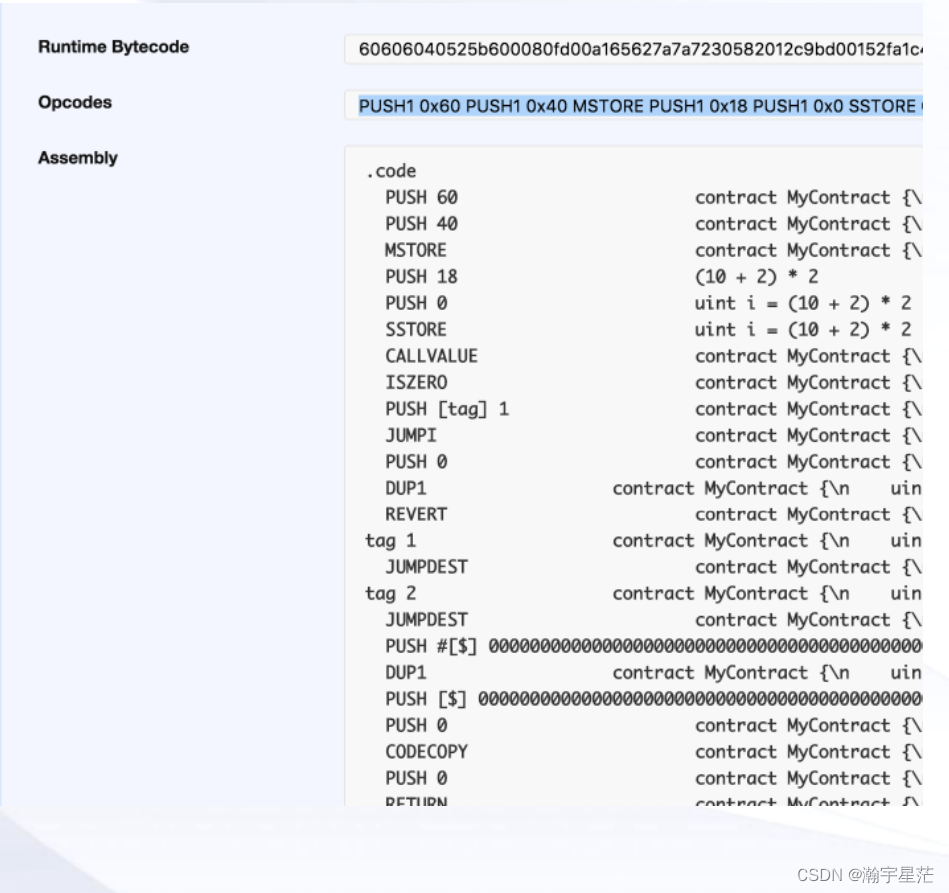
Task: Click the PUSH 40 instruction
Action: coord(422,224)
